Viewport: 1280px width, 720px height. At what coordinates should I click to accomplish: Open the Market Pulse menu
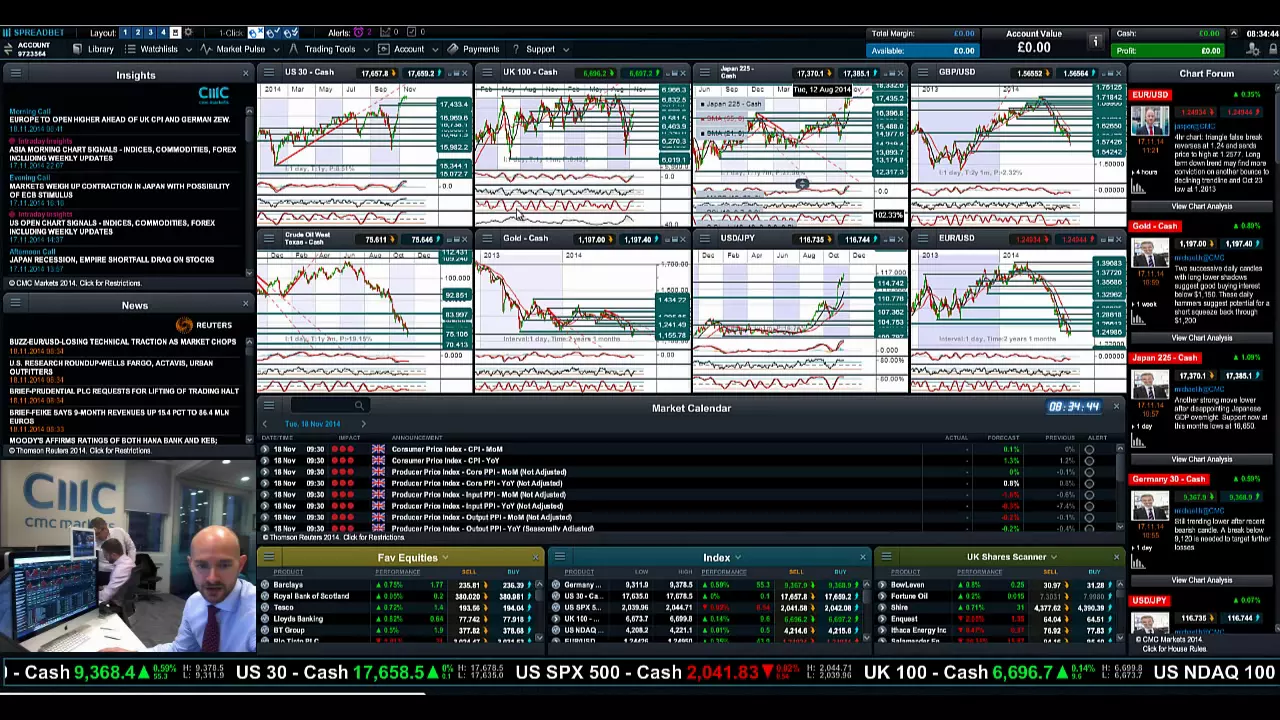[x=240, y=49]
